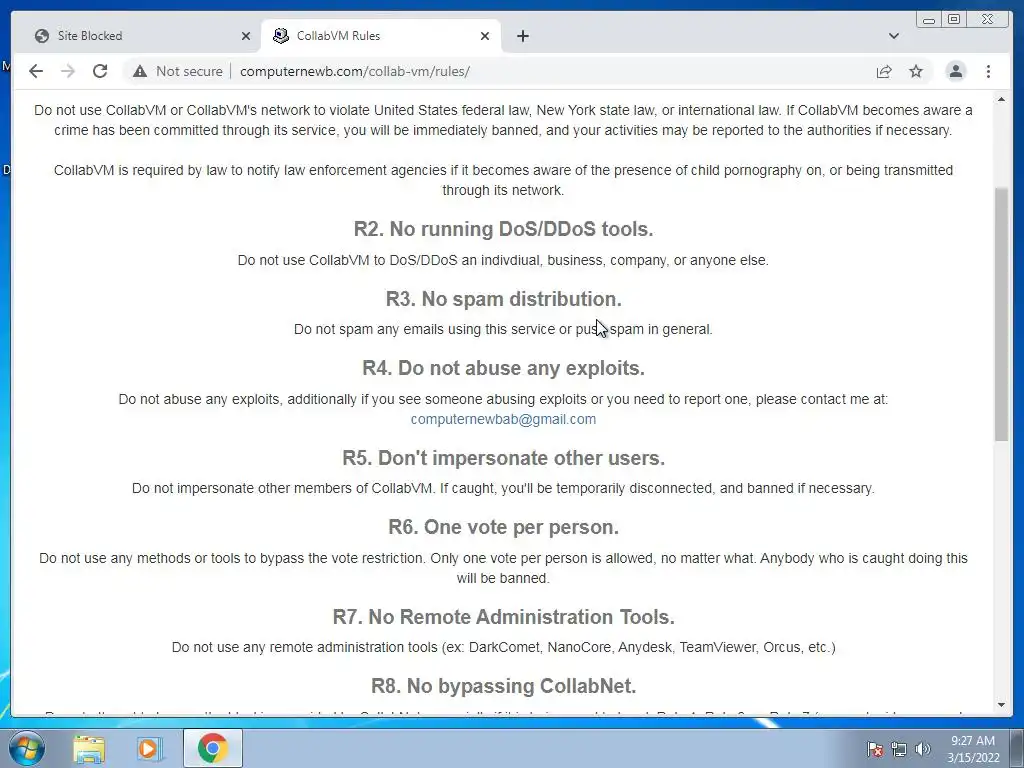Image resolution: width=1024 pixels, height=768 pixels.
Task: Go back to the previous page
Action: 36,71
